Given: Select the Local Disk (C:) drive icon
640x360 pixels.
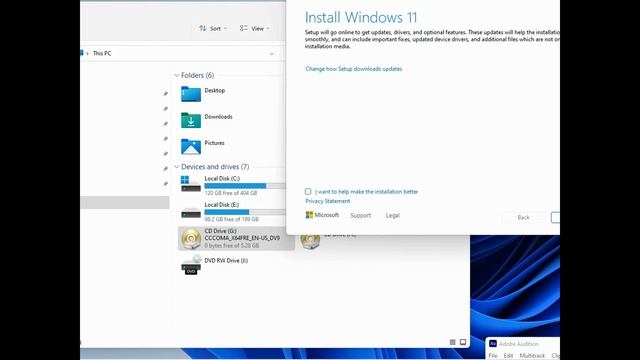Looking at the screenshot, I should (191, 184).
